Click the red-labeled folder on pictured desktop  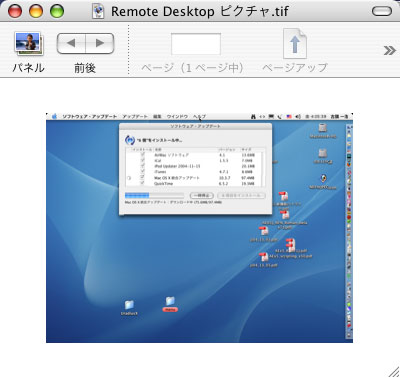click(x=170, y=304)
